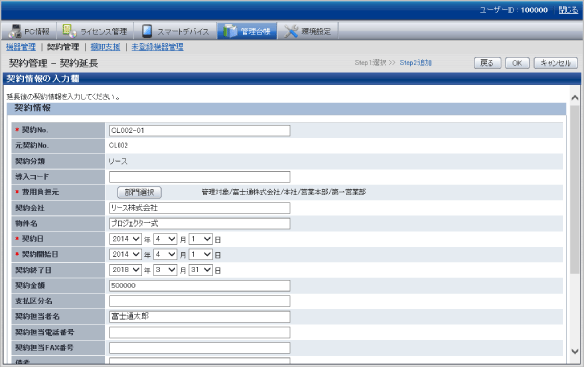Click the スマートデバイス phone icon
Viewport: 584px width, 367px height.
point(147,31)
